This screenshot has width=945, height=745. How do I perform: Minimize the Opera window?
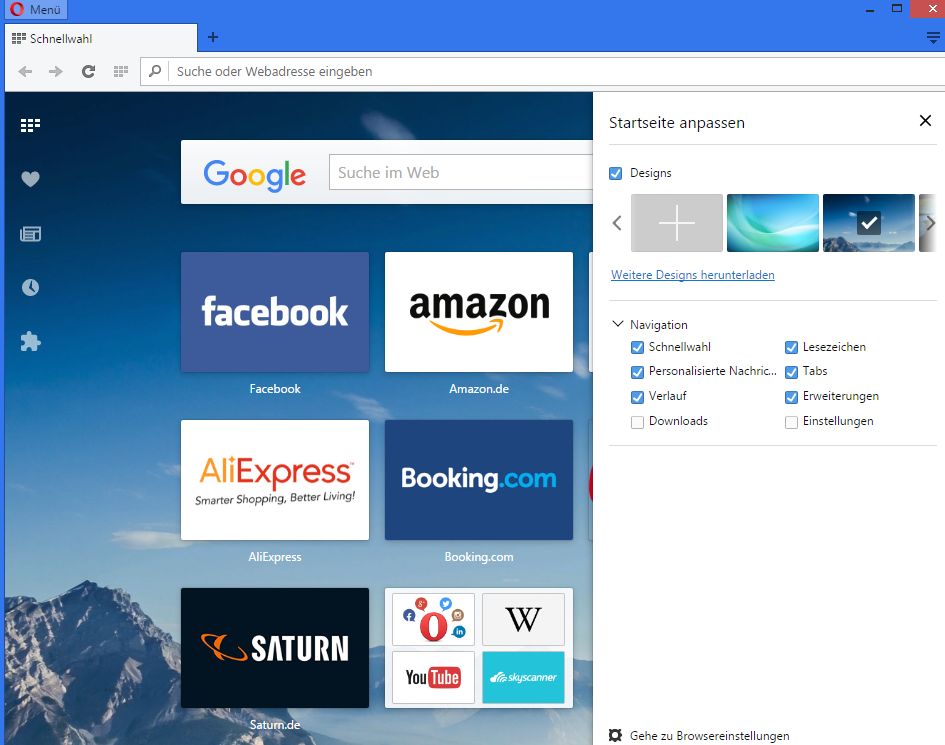(x=870, y=10)
